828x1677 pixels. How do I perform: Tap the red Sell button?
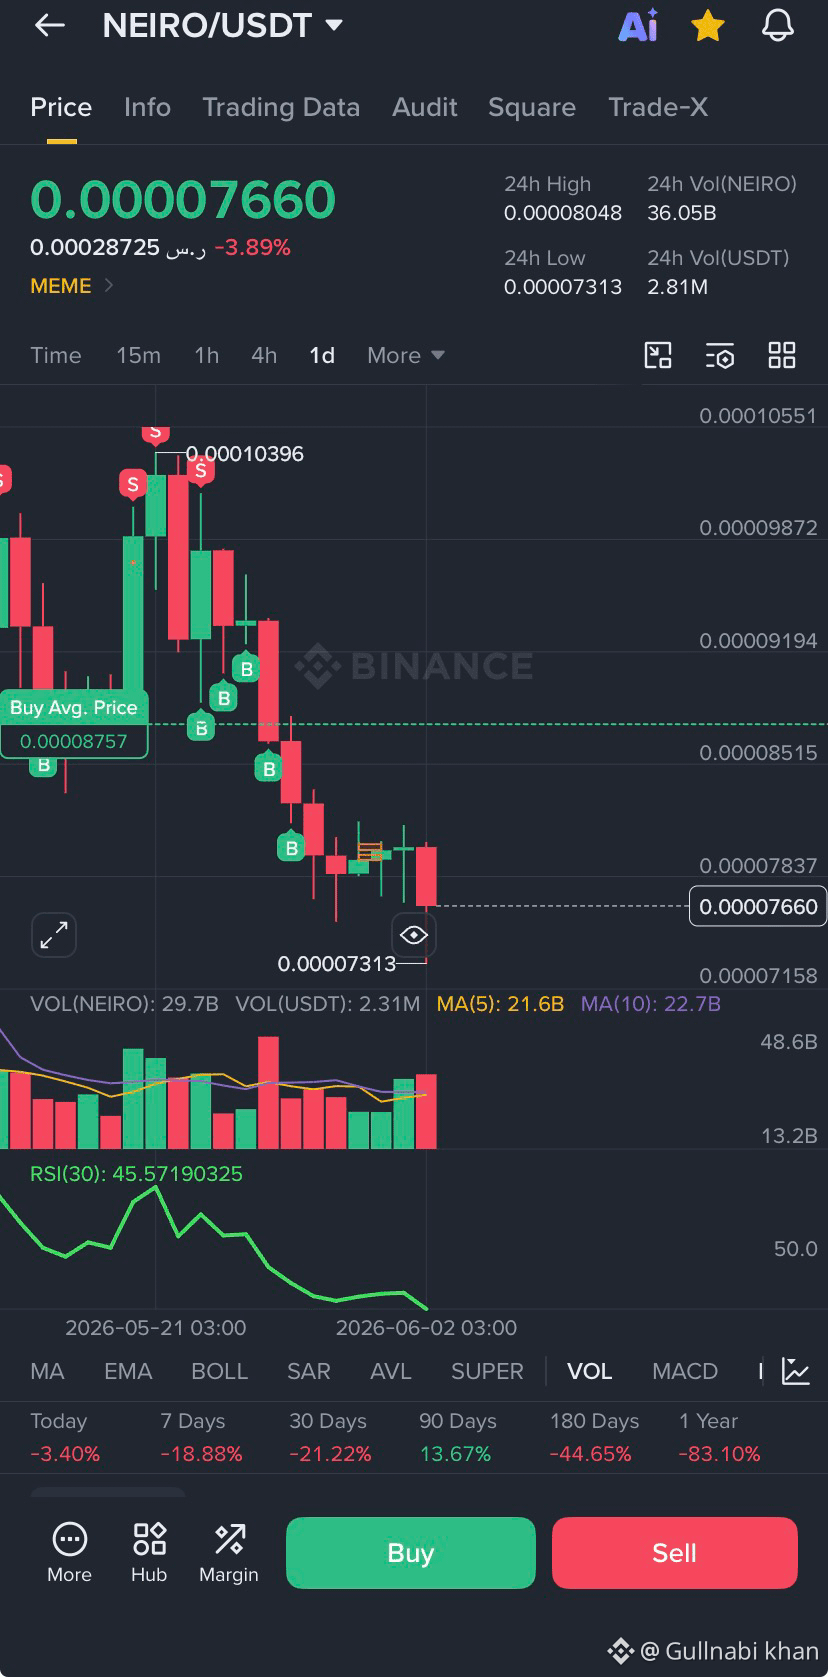675,1553
